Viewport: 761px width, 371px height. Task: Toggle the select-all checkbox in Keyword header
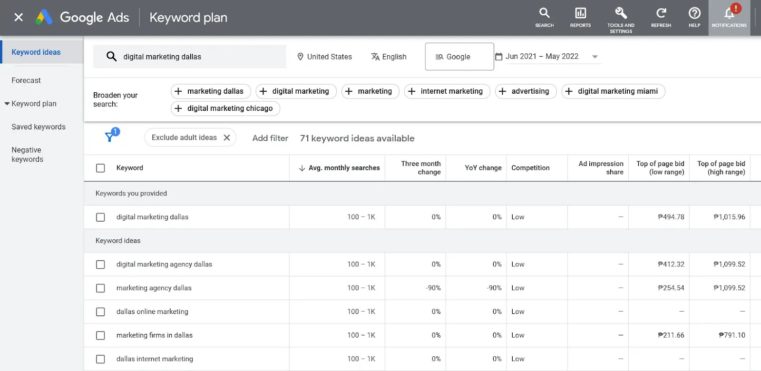tap(100, 168)
